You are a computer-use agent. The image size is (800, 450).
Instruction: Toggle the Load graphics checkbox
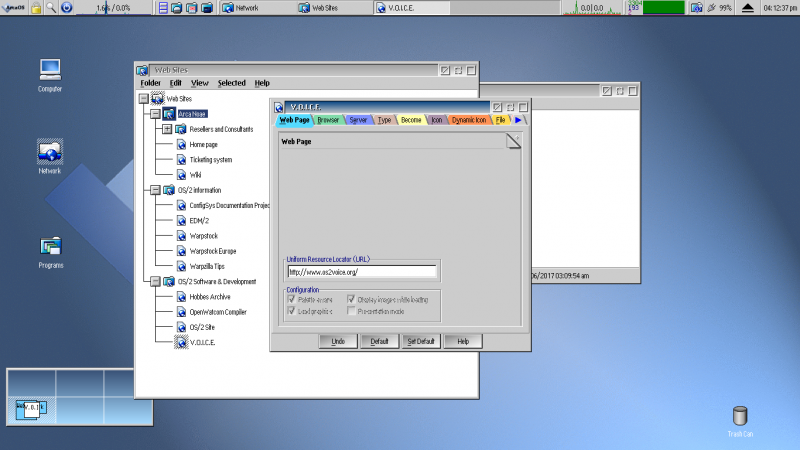[x=292, y=311]
